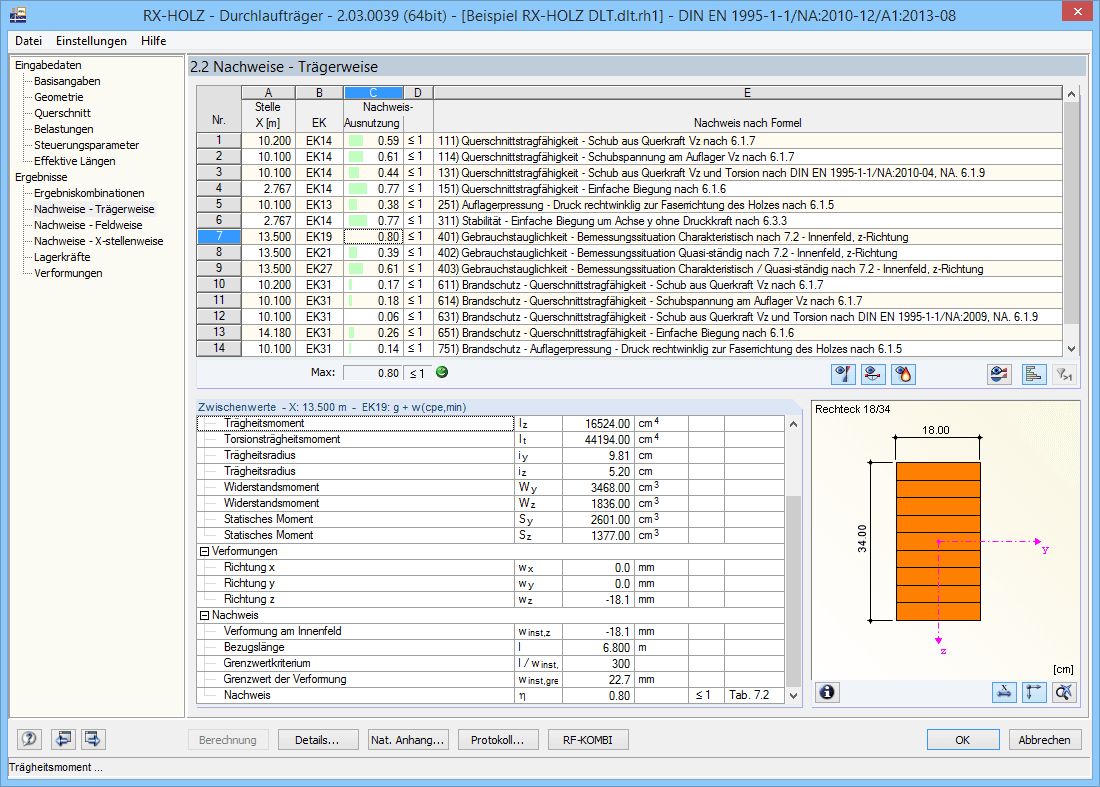This screenshot has width=1100, height=787.
Task: Click the green smiley status indicator
Action: point(442,372)
